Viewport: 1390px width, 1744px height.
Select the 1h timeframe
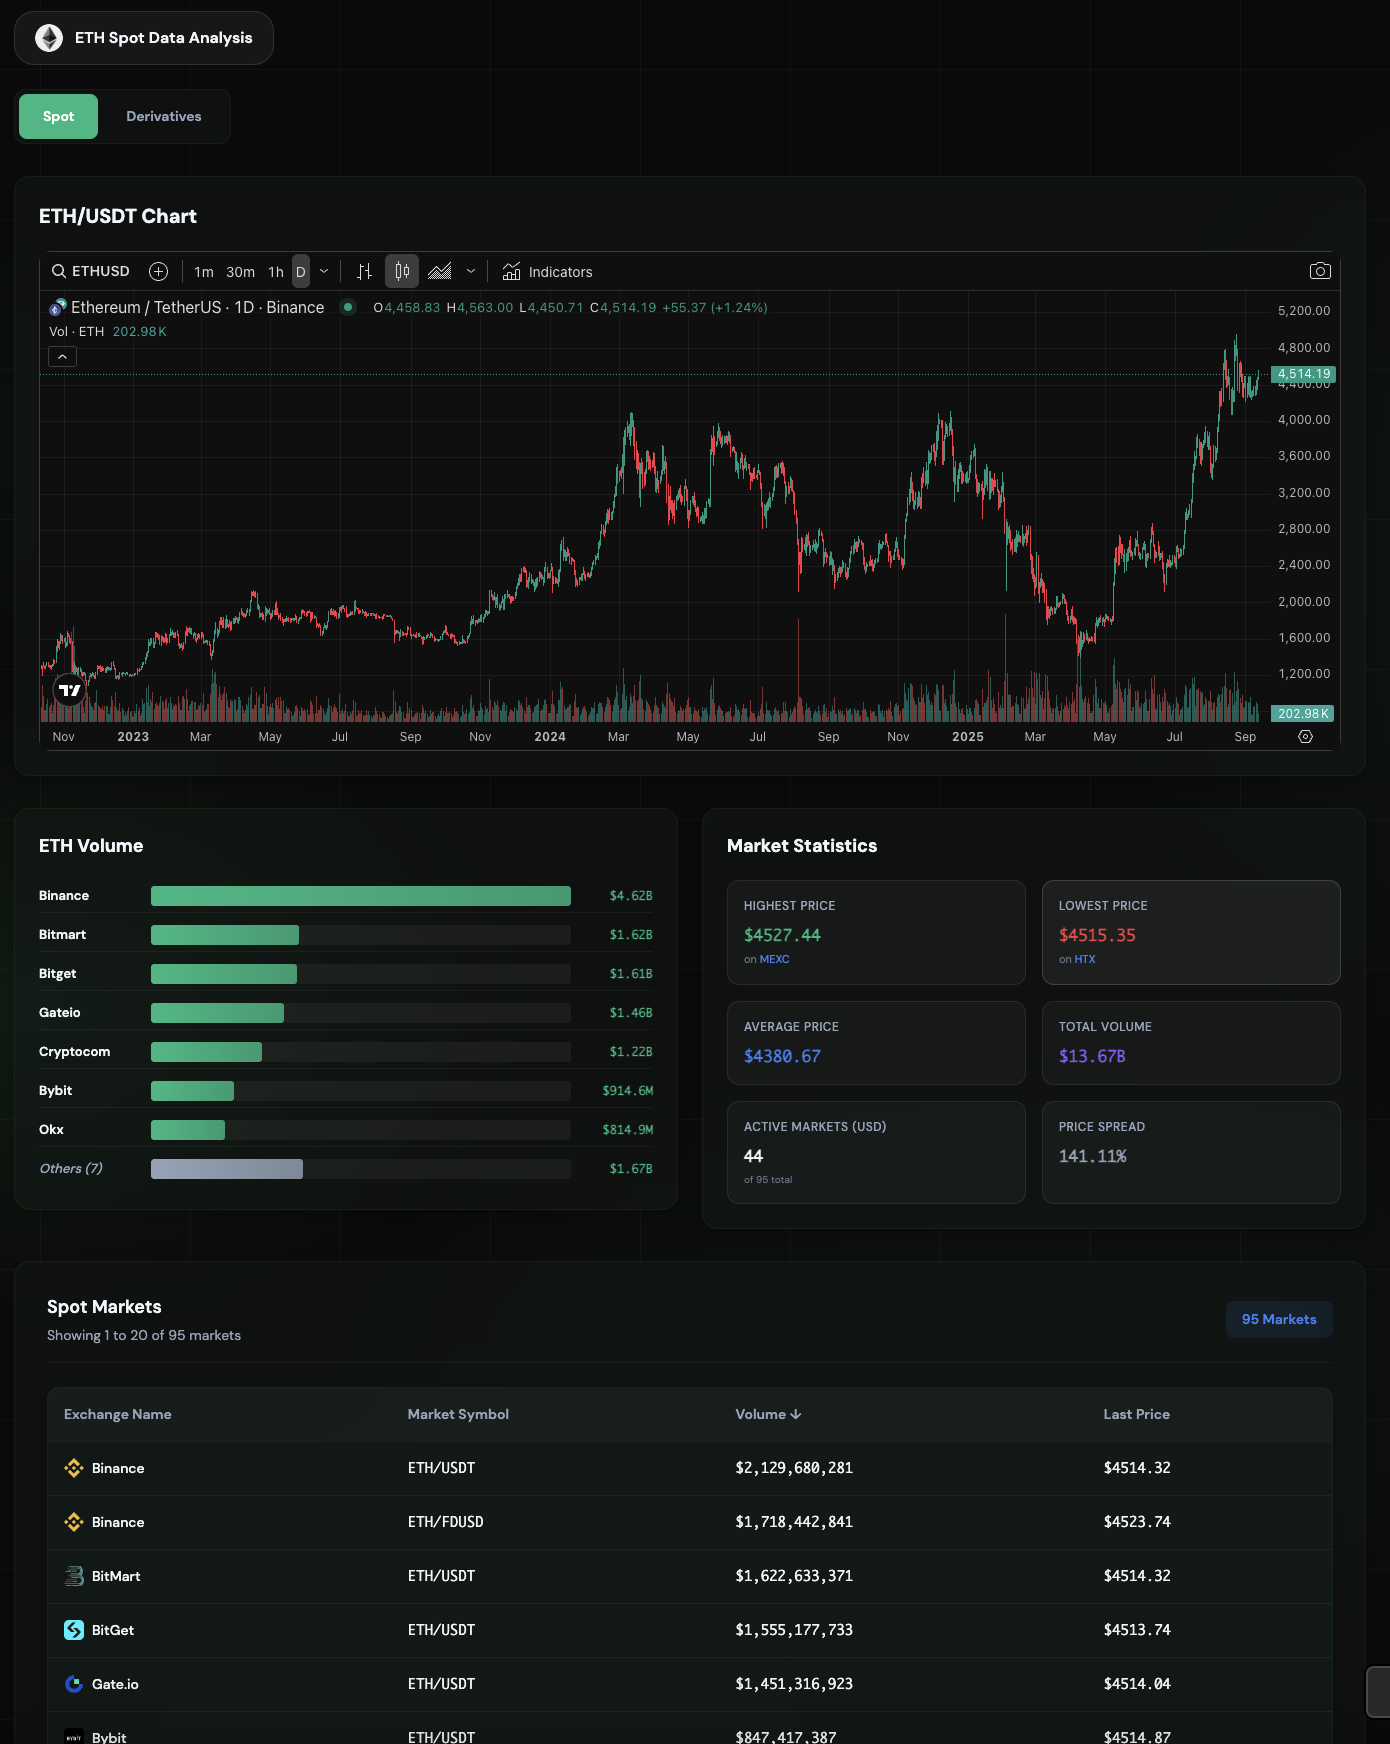pyautogui.click(x=276, y=272)
